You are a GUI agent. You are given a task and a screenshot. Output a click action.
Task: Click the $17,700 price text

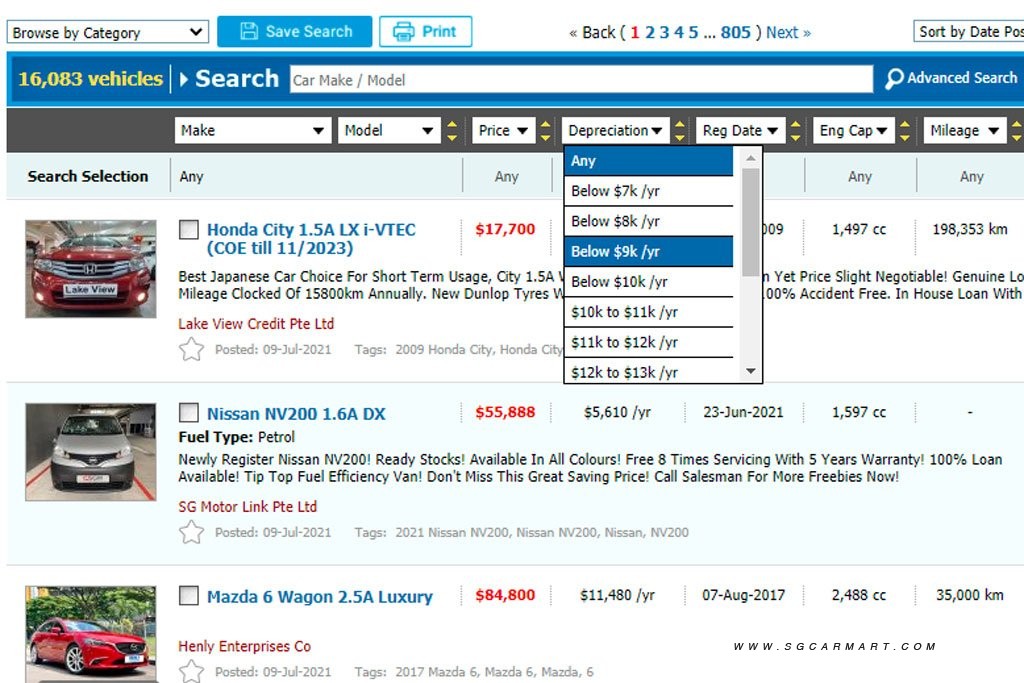click(x=505, y=229)
